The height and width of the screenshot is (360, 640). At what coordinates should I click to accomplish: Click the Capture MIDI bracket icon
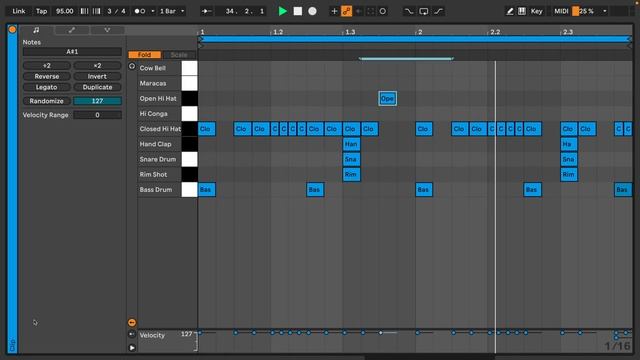tap(371, 11)
